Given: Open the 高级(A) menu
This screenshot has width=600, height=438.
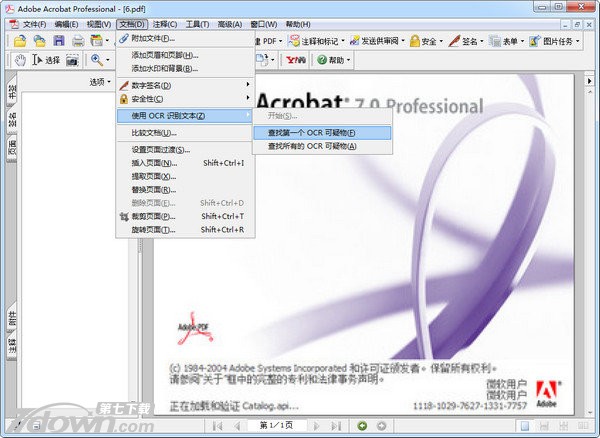Looking at the screenshot, I should [x=230, y=24].
